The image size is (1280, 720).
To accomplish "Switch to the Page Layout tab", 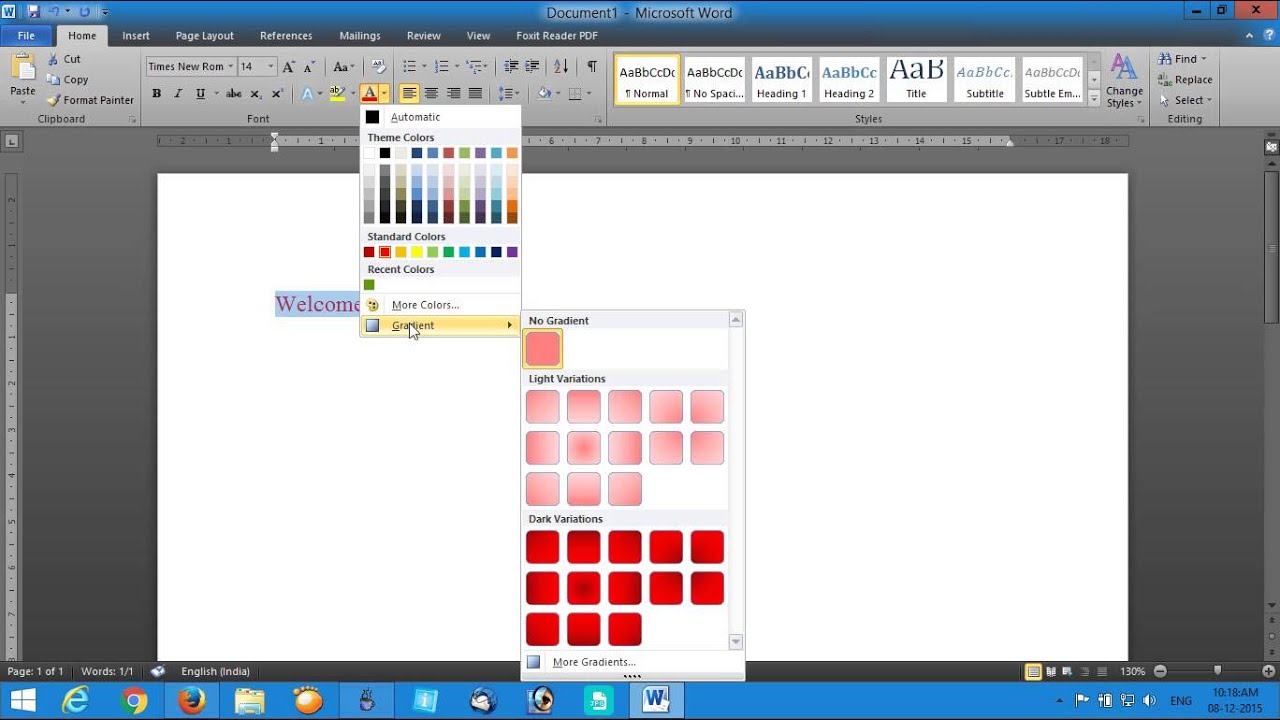I will (204, 36).
